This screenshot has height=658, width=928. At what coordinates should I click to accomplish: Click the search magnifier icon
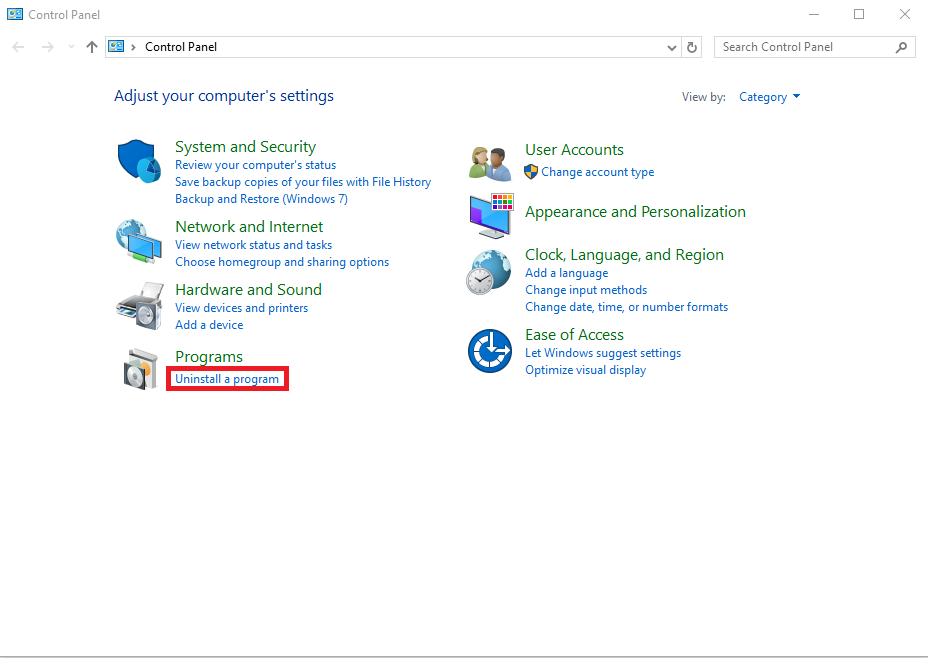901,47
